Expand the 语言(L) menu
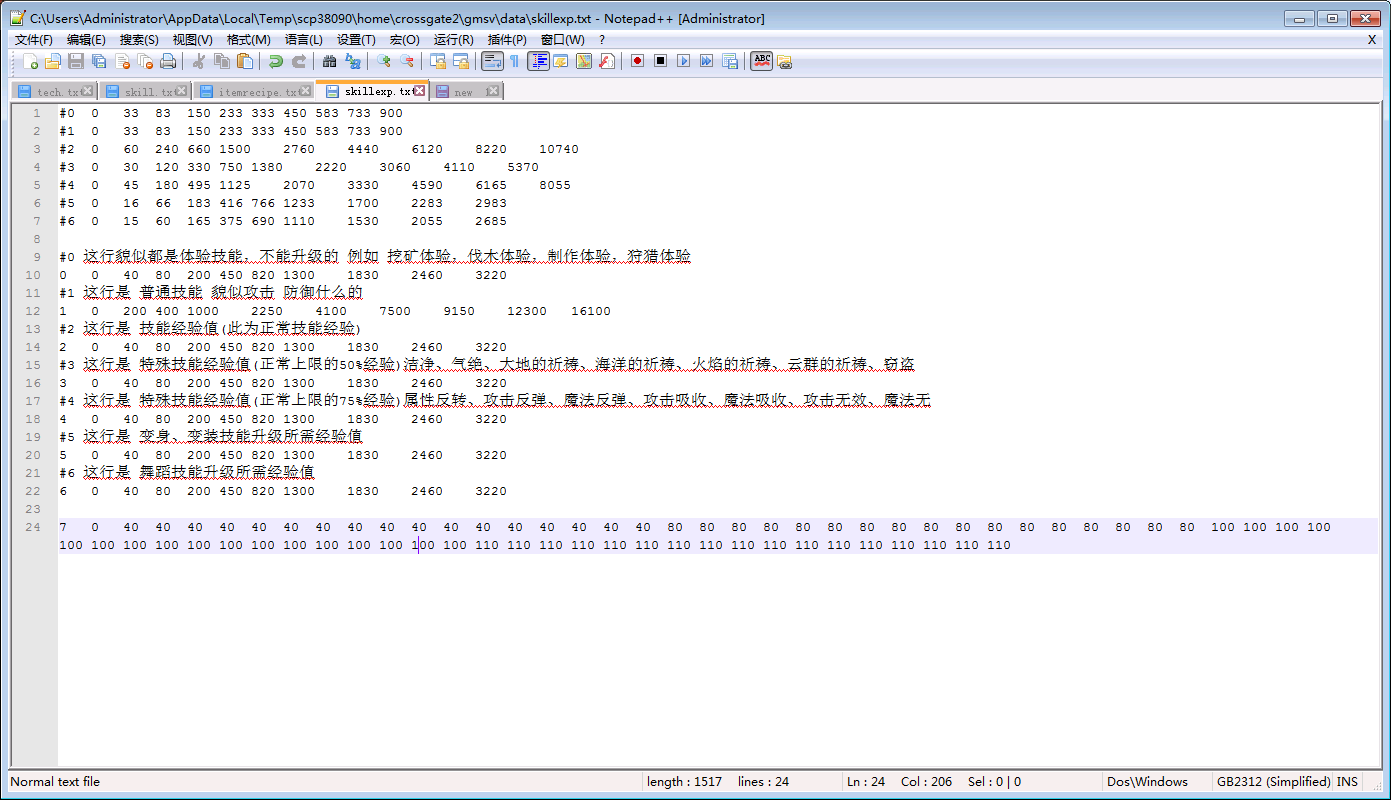 [303, 40]
